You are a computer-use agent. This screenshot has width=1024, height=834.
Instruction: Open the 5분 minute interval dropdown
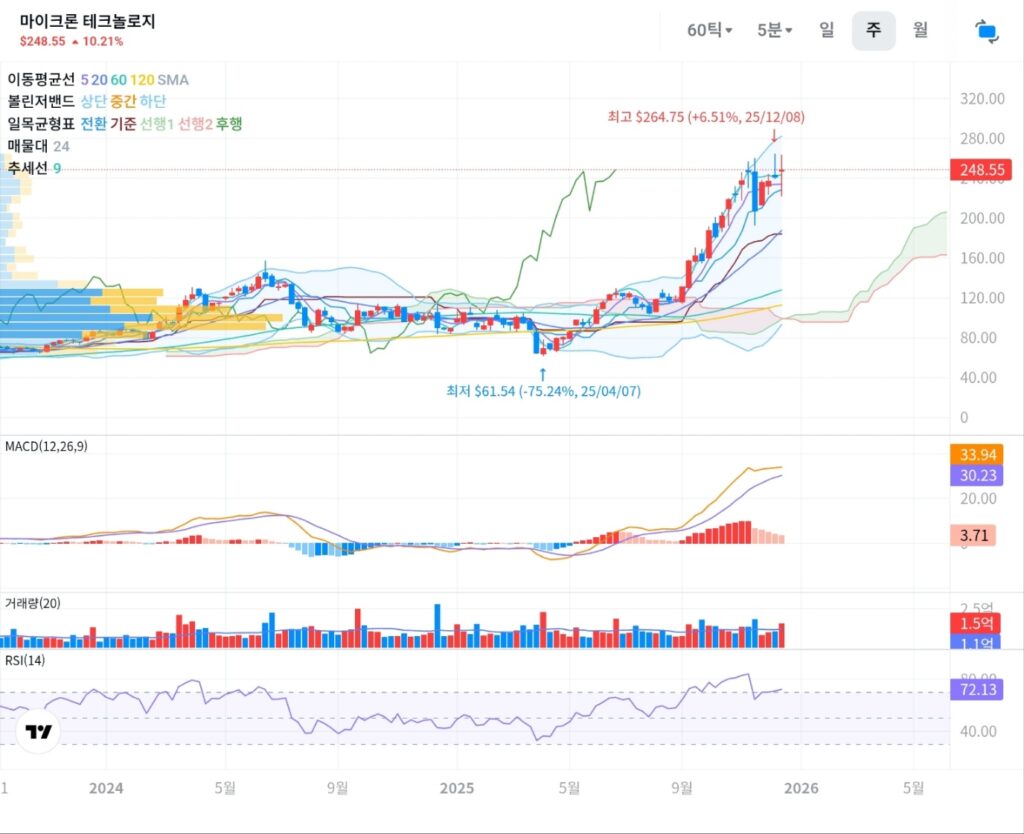[x=774, y=30]
